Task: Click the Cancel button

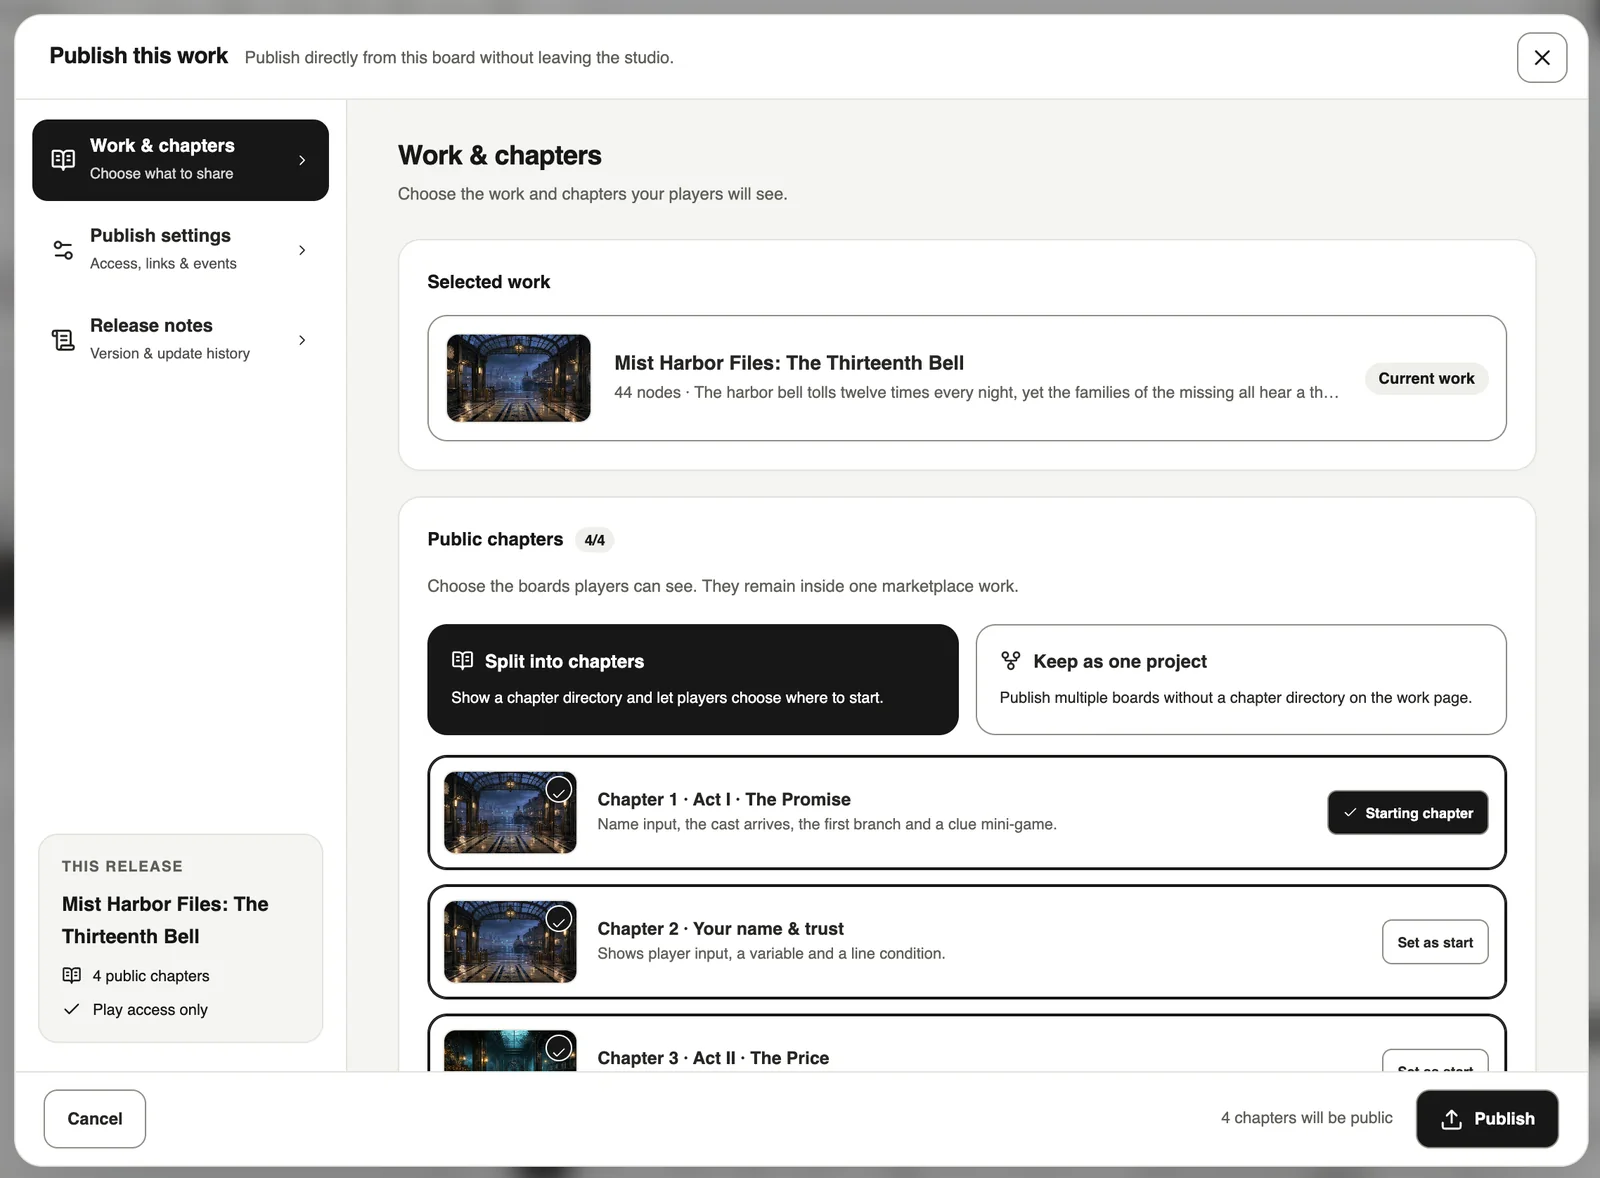Action: coord(95,1119)
